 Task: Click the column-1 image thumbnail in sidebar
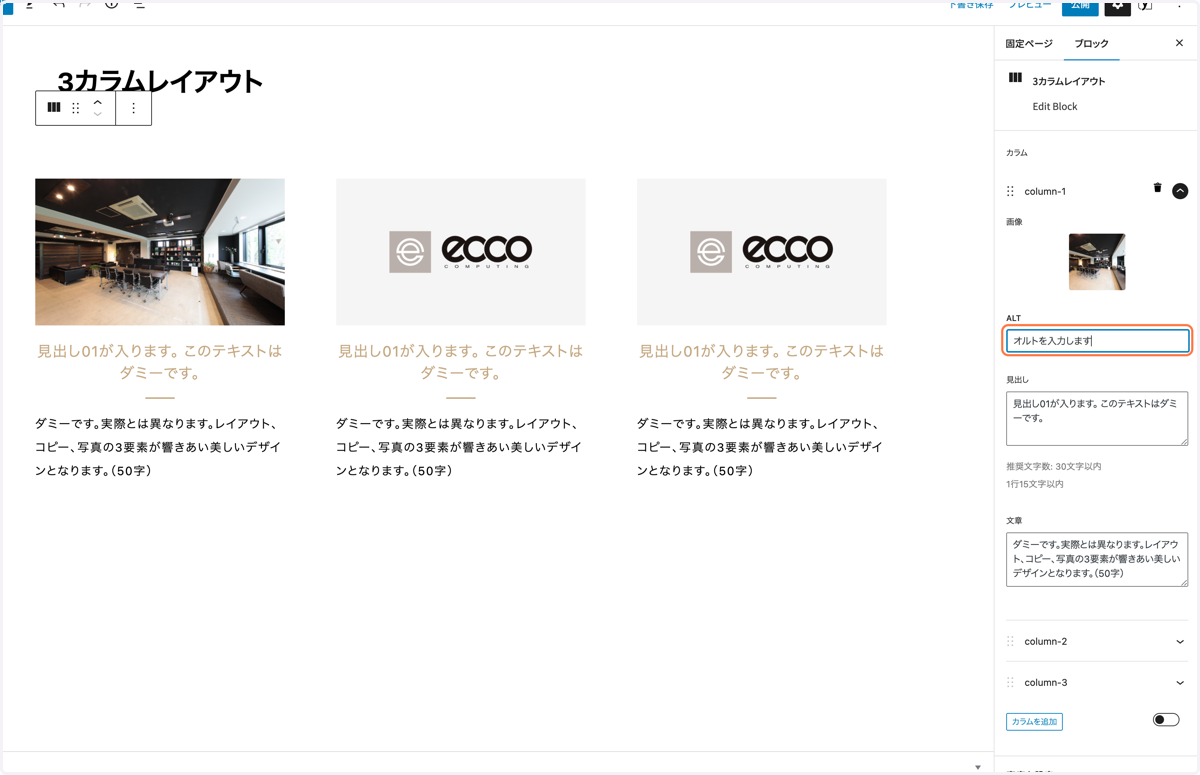pos(1097,262)
